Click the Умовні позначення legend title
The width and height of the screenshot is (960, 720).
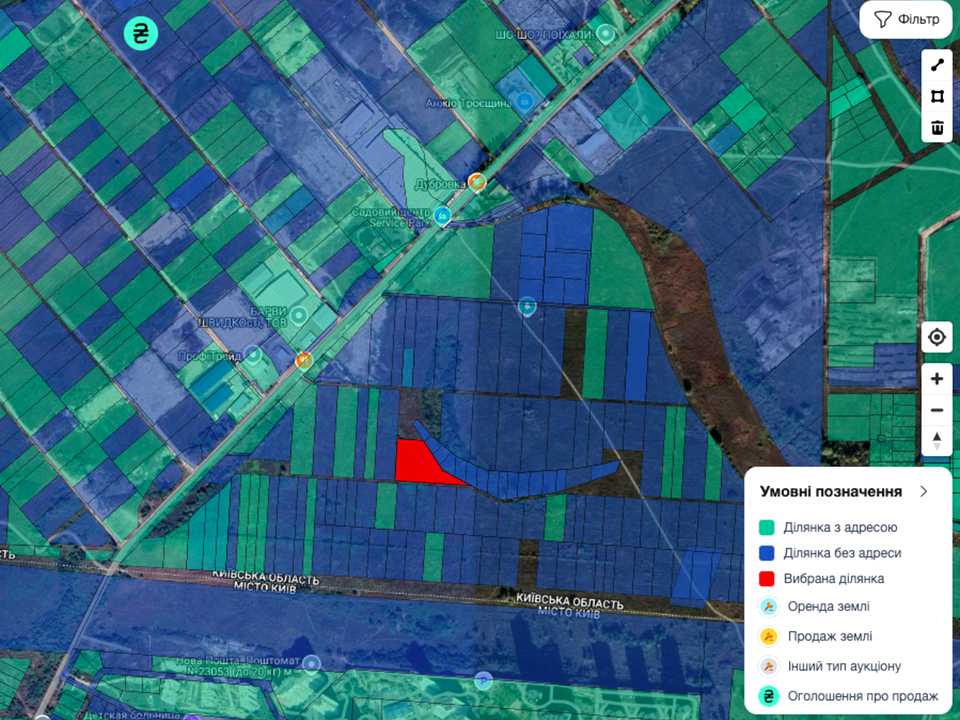(831, 491)
